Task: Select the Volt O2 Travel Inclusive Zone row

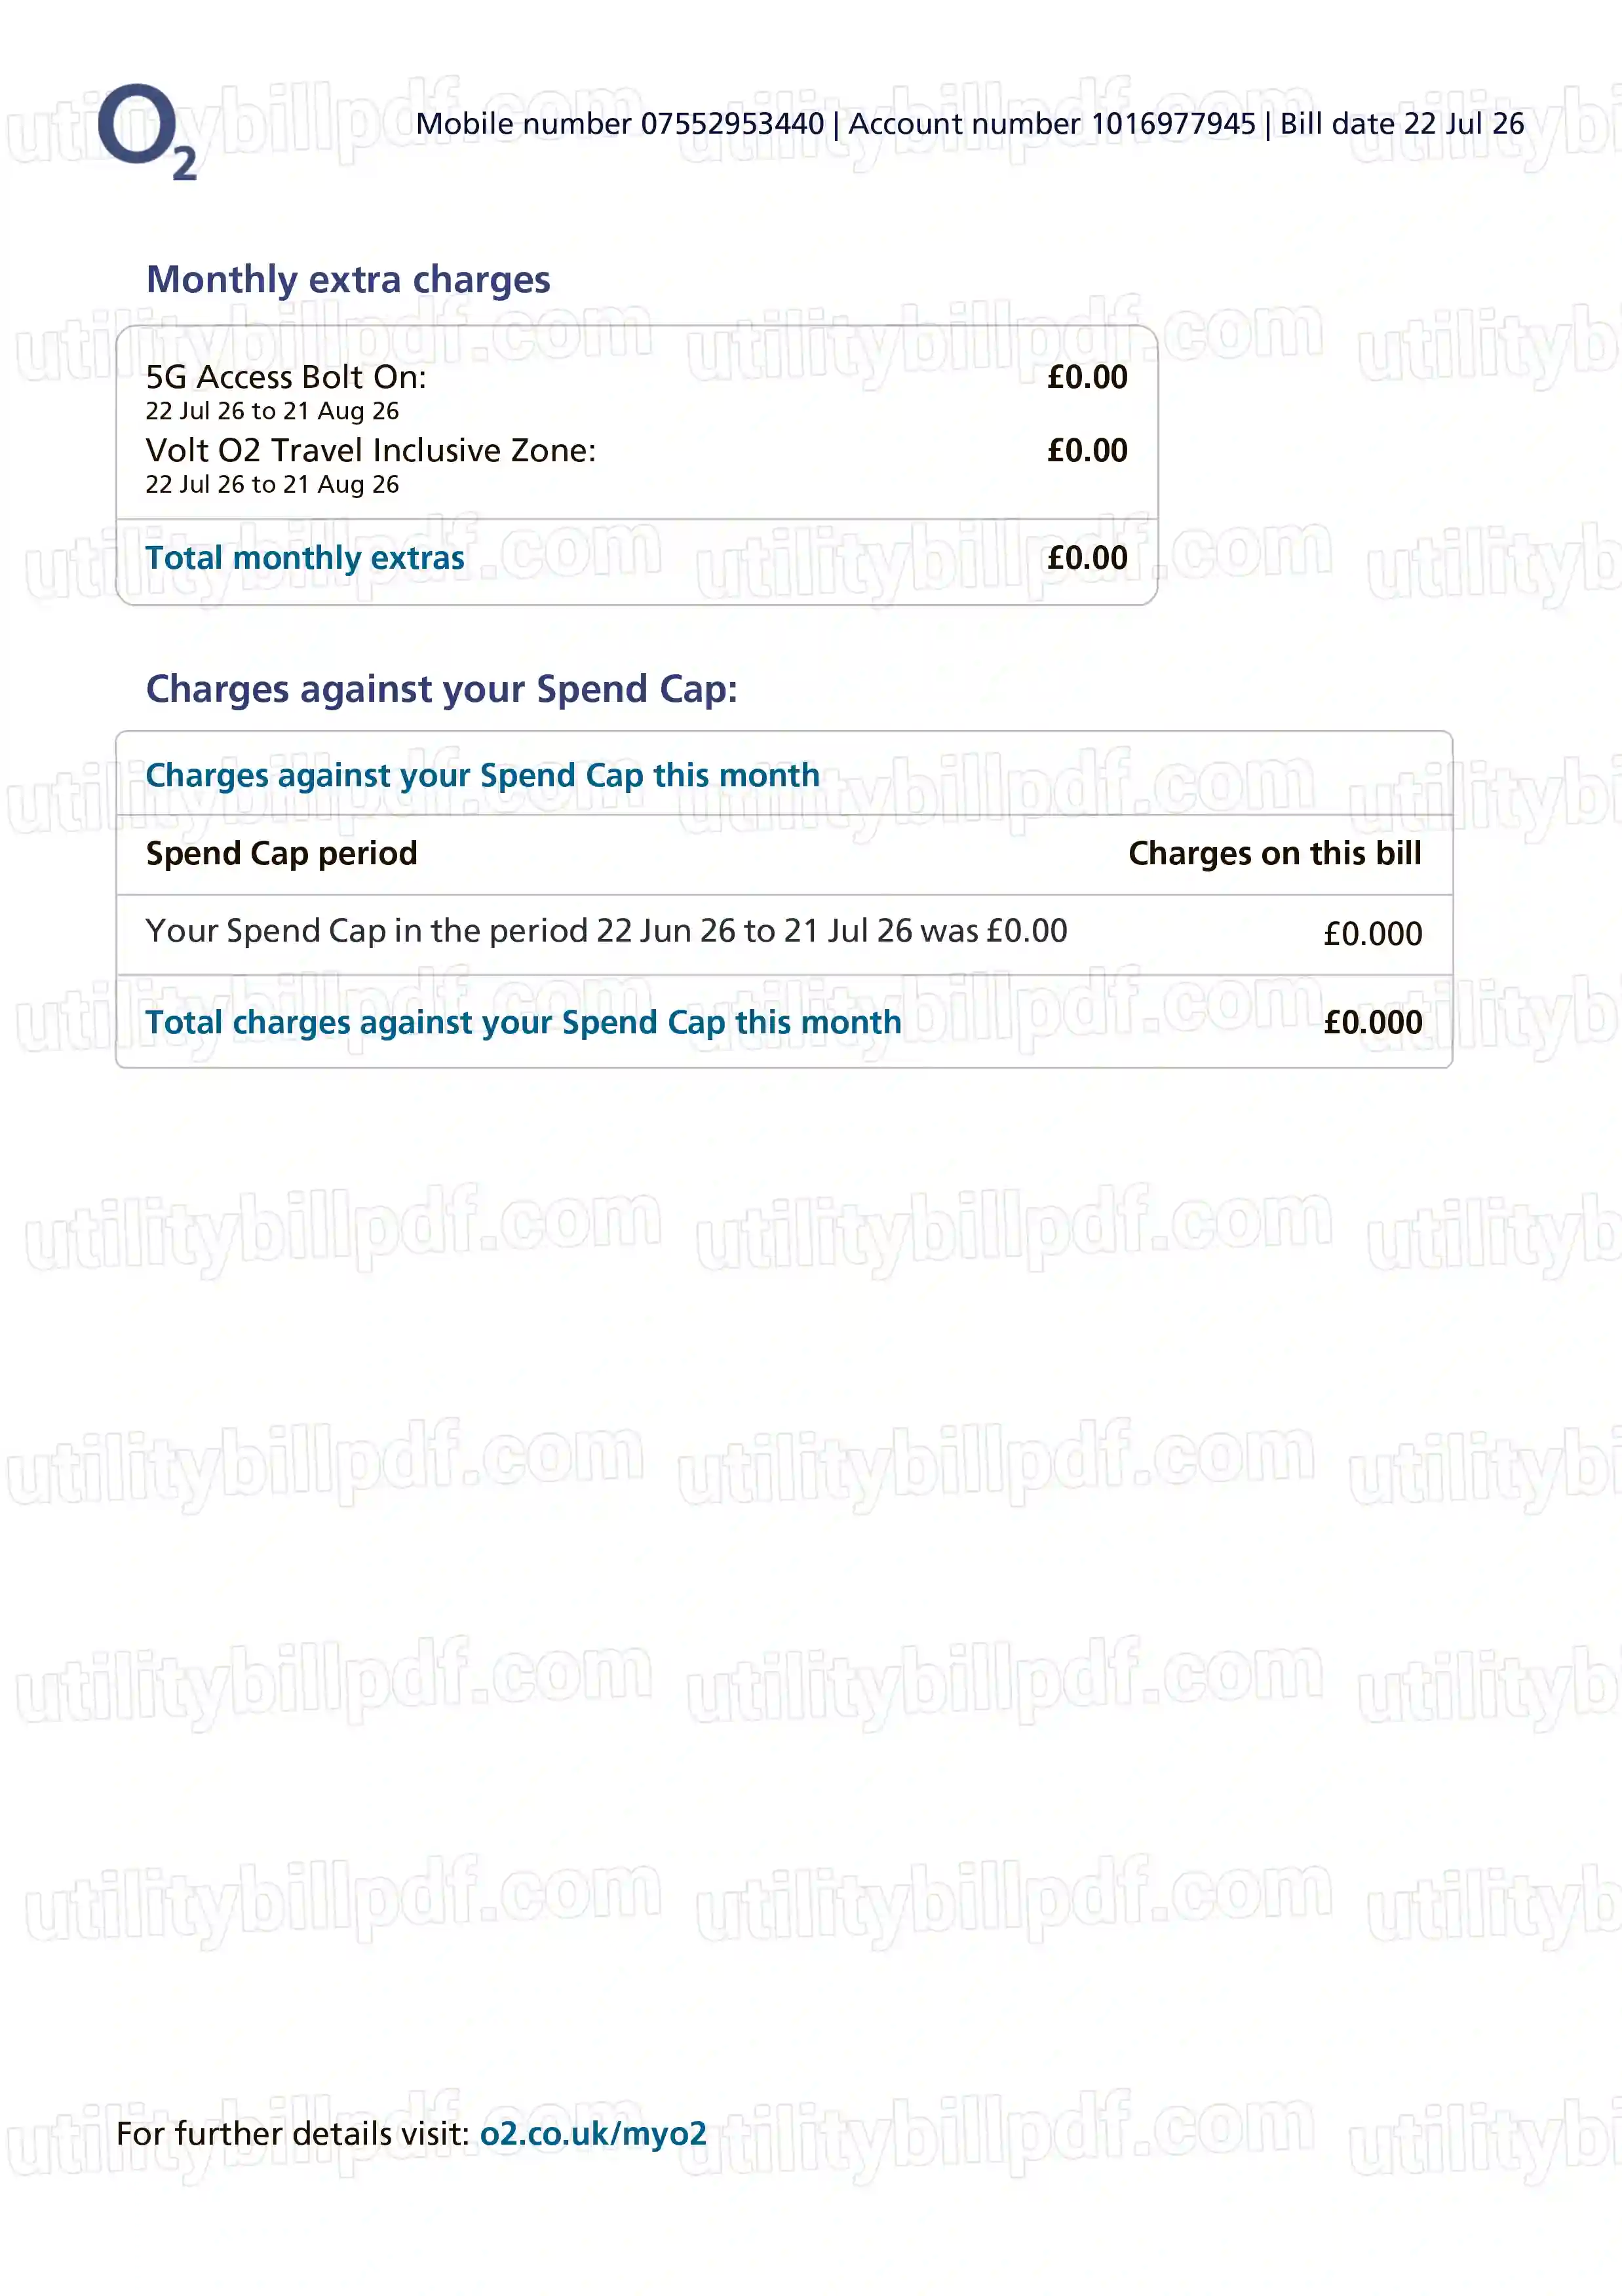Action: [x=637, y=464]
